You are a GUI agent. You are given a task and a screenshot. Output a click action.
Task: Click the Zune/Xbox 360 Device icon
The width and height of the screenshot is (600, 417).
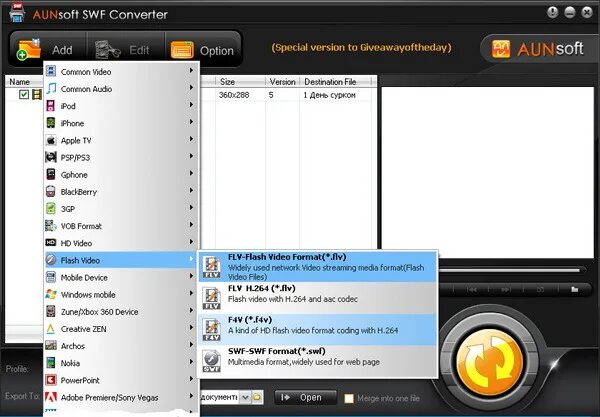tap(51, 311)
